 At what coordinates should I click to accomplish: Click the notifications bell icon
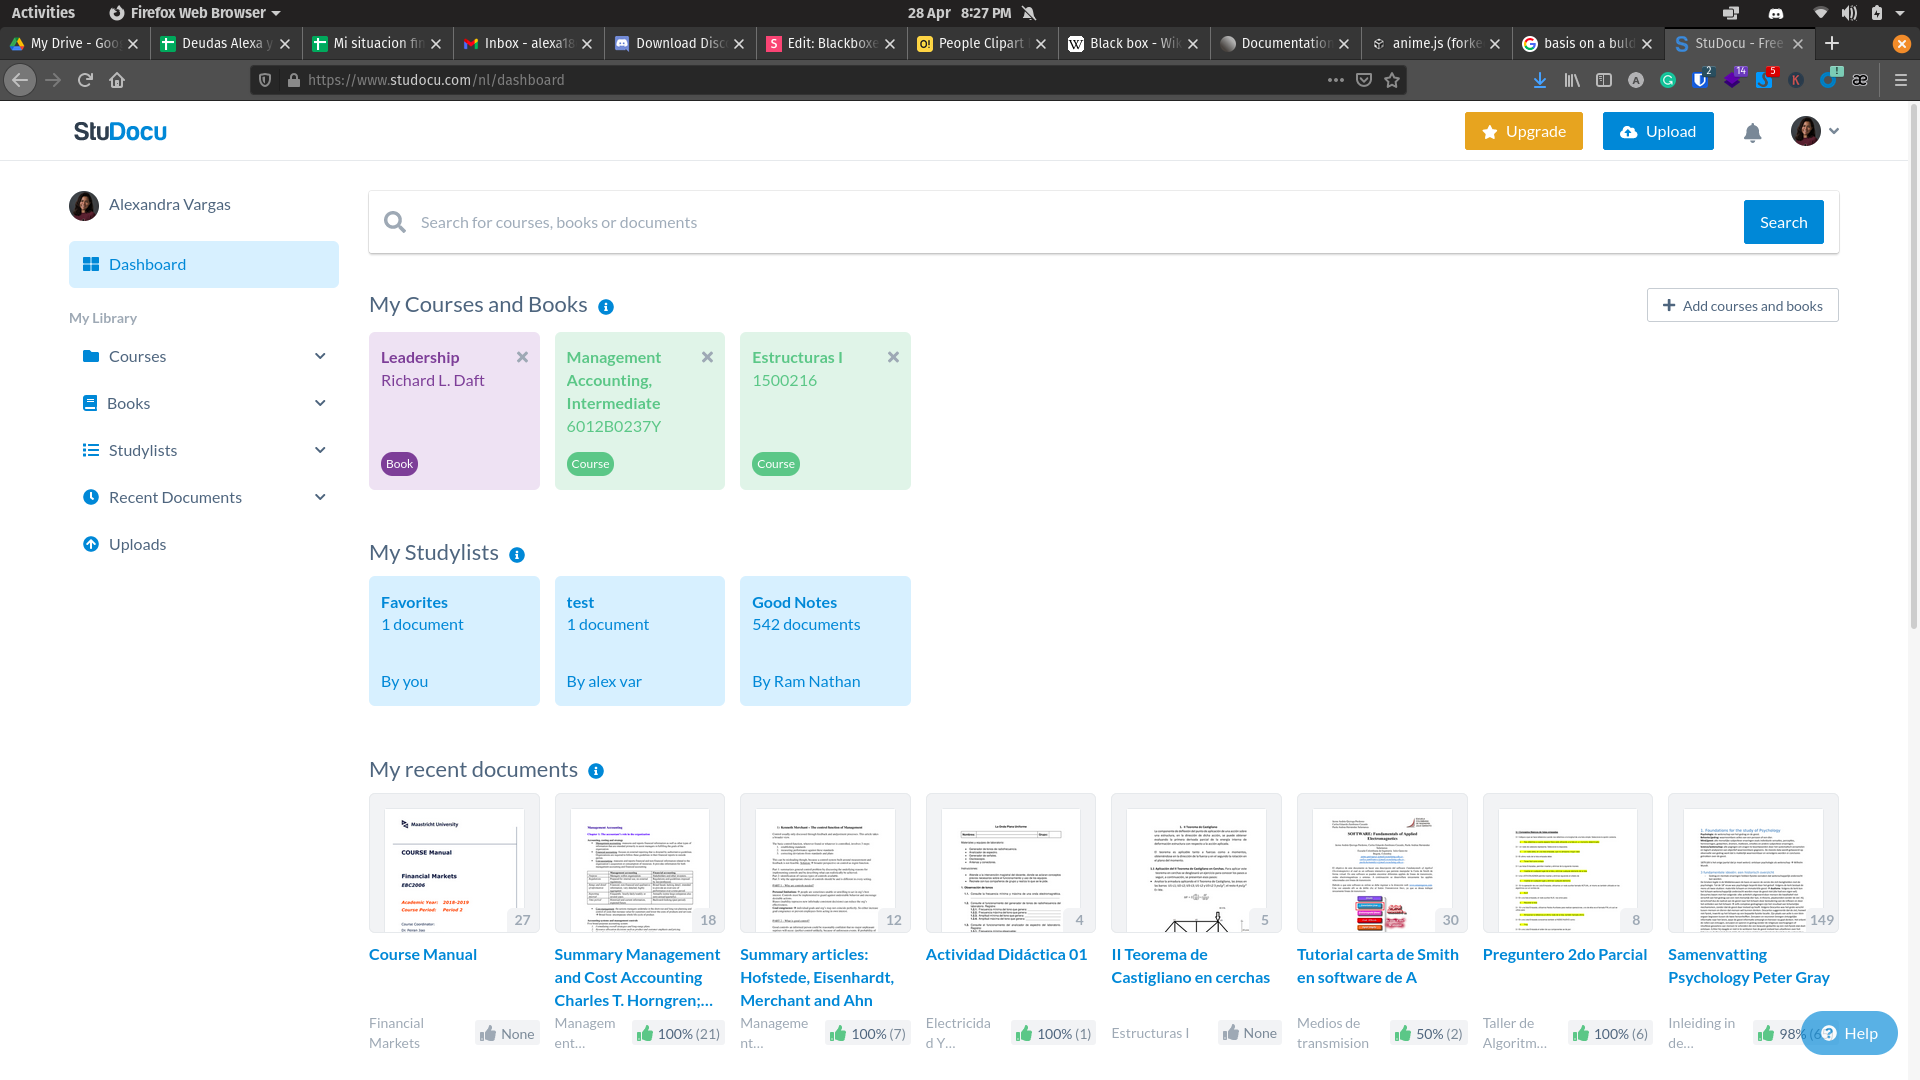click(x=1752, y=132)
